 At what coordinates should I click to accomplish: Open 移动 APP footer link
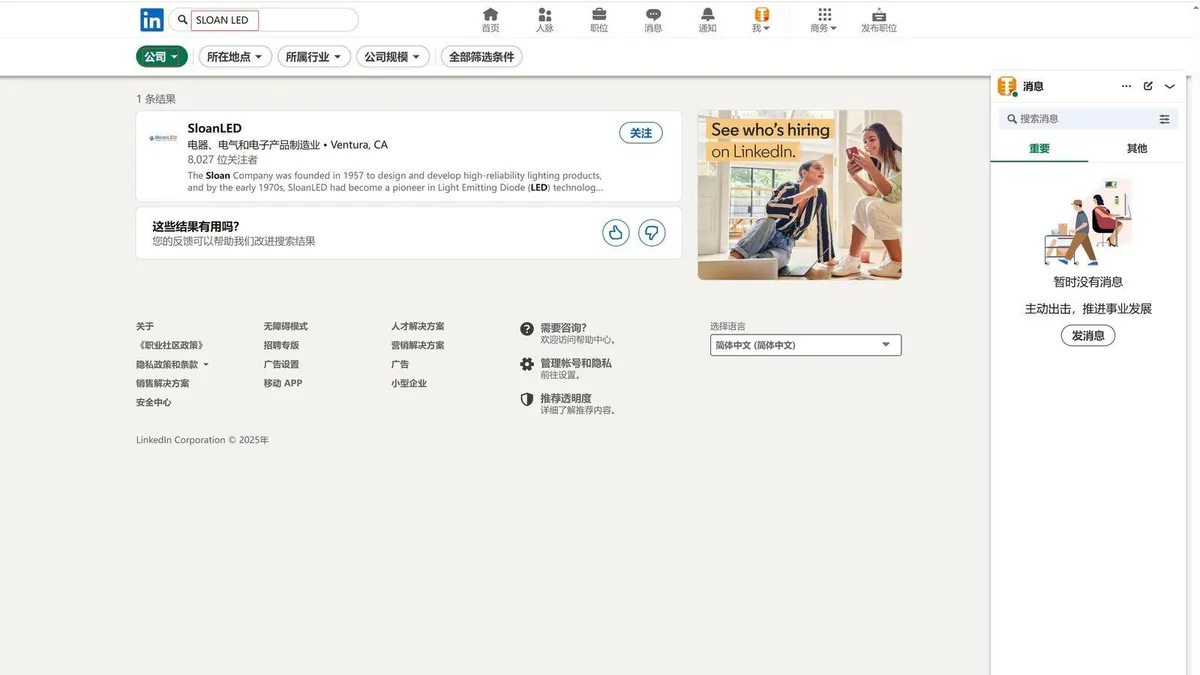point(283,384)
